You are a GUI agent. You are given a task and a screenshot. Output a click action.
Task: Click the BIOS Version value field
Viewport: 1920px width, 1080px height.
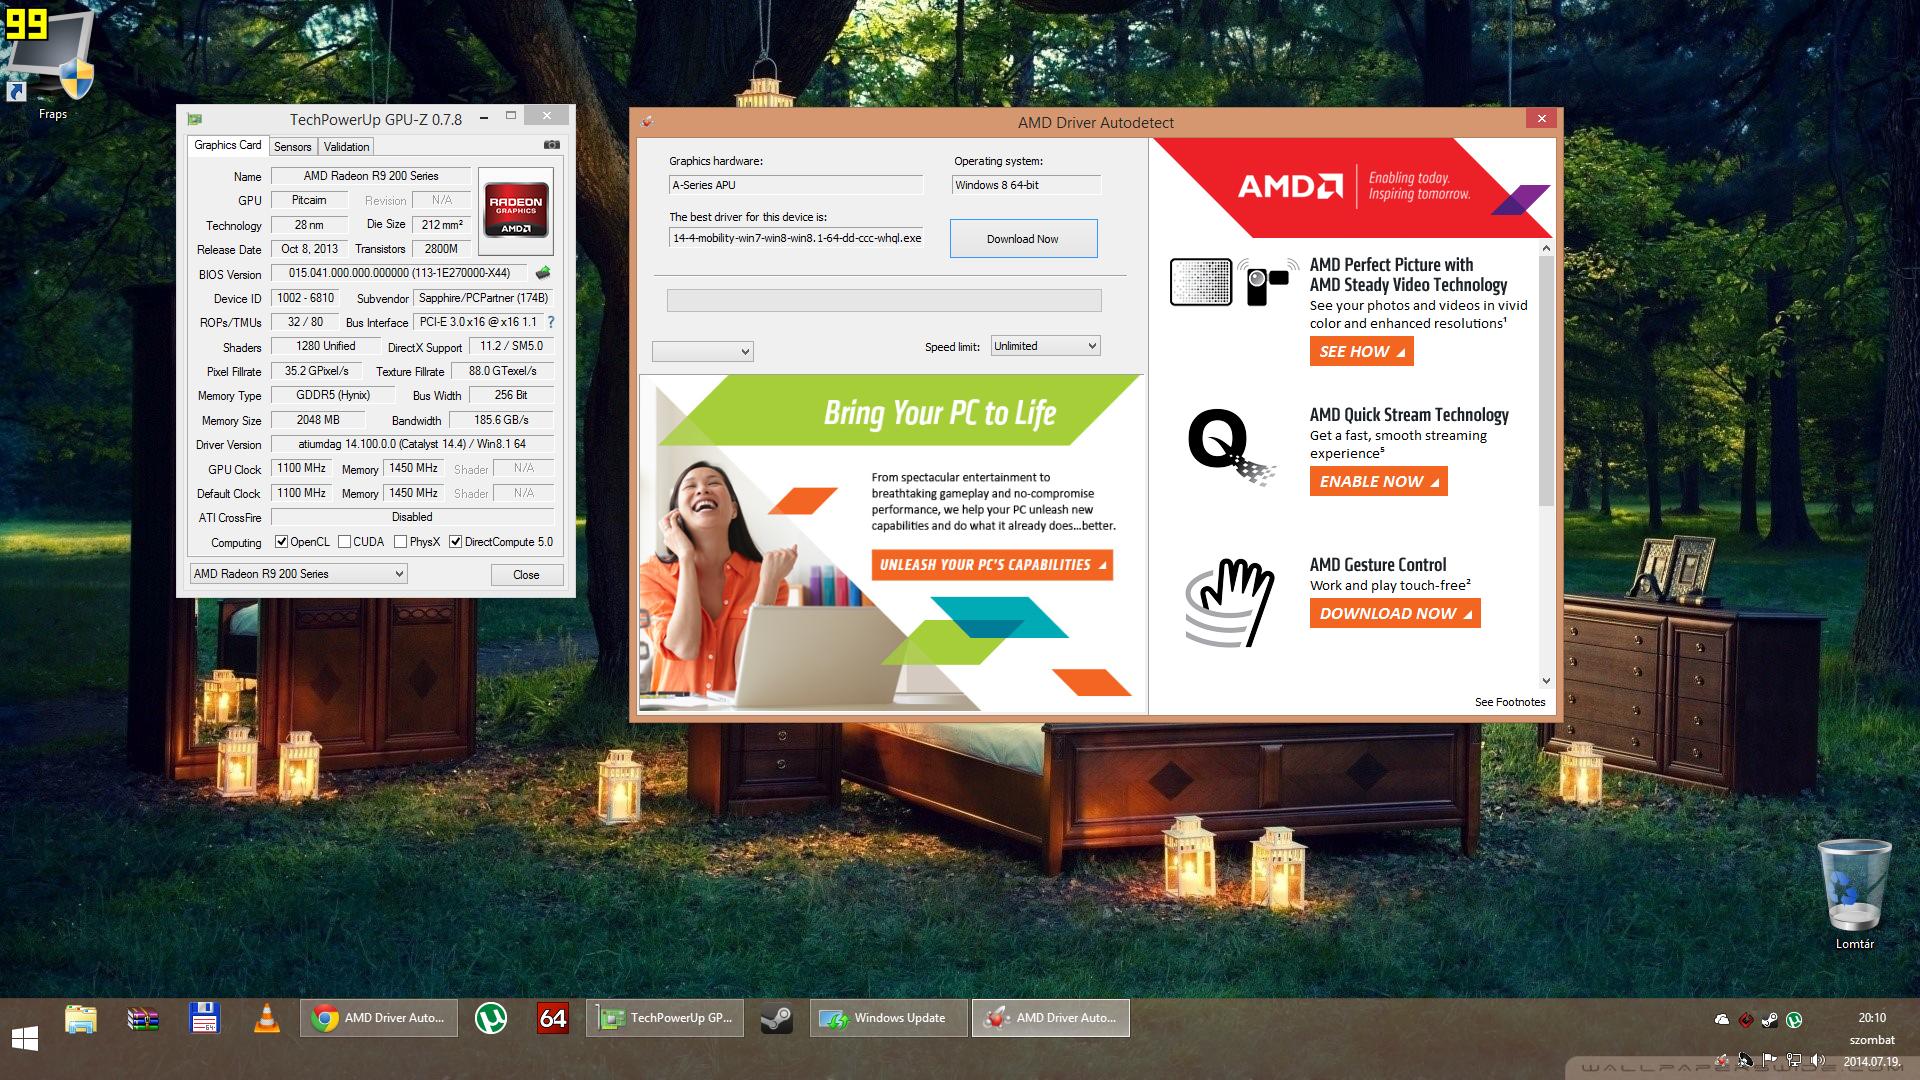point(400,273)
